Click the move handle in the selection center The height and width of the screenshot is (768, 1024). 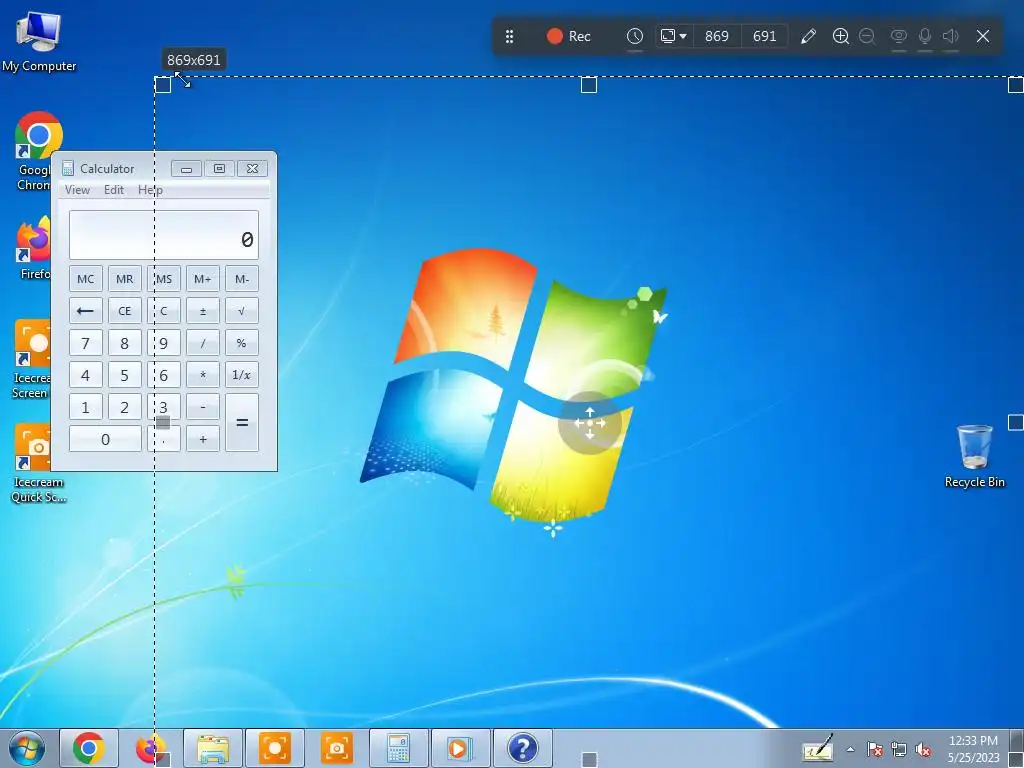click(590, 423)
